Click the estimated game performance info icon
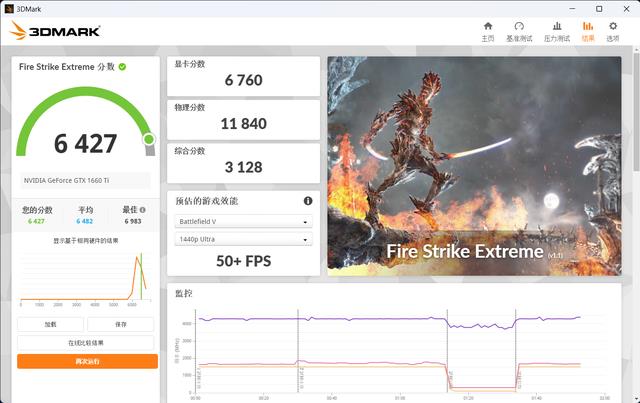 pos(308,201)
